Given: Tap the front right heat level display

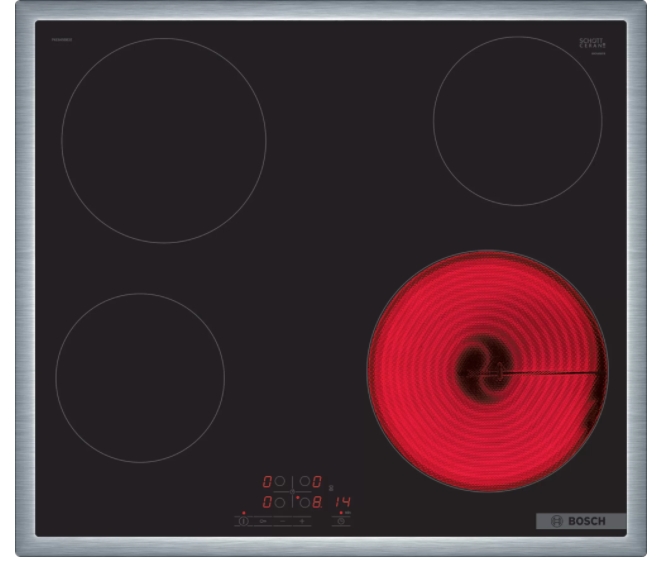Looking at the screenshot, I should tap(316, 502).
